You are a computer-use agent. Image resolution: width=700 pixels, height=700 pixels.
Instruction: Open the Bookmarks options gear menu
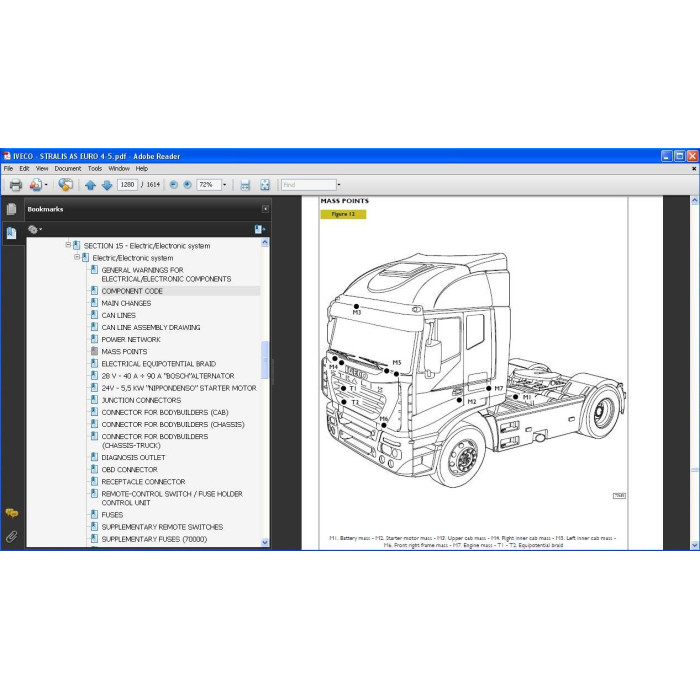34,229
